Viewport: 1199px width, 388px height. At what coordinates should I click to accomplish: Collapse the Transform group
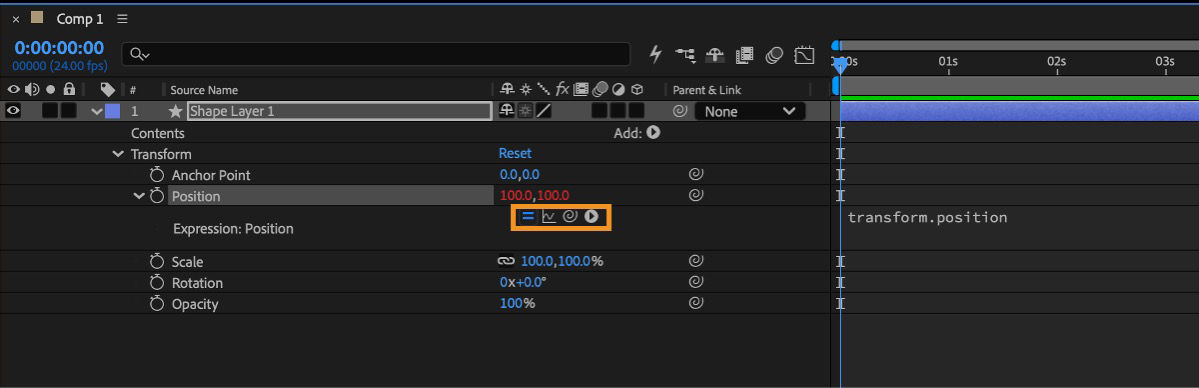118,154
